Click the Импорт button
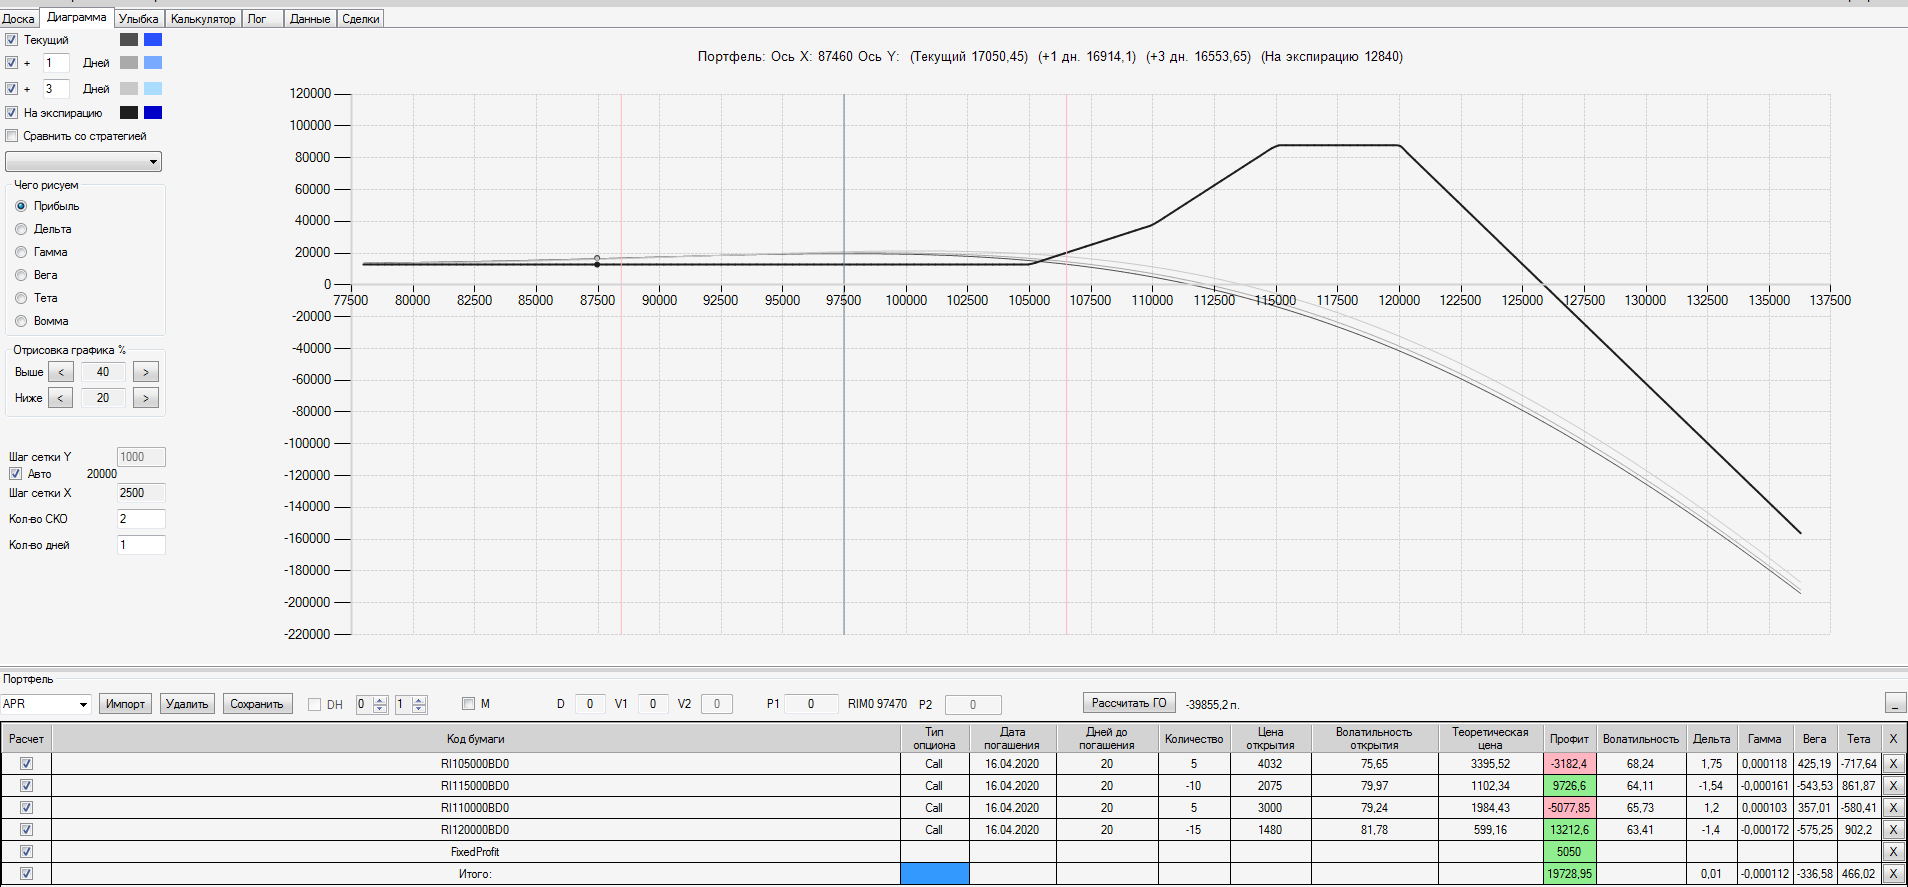 coord(125,704)
